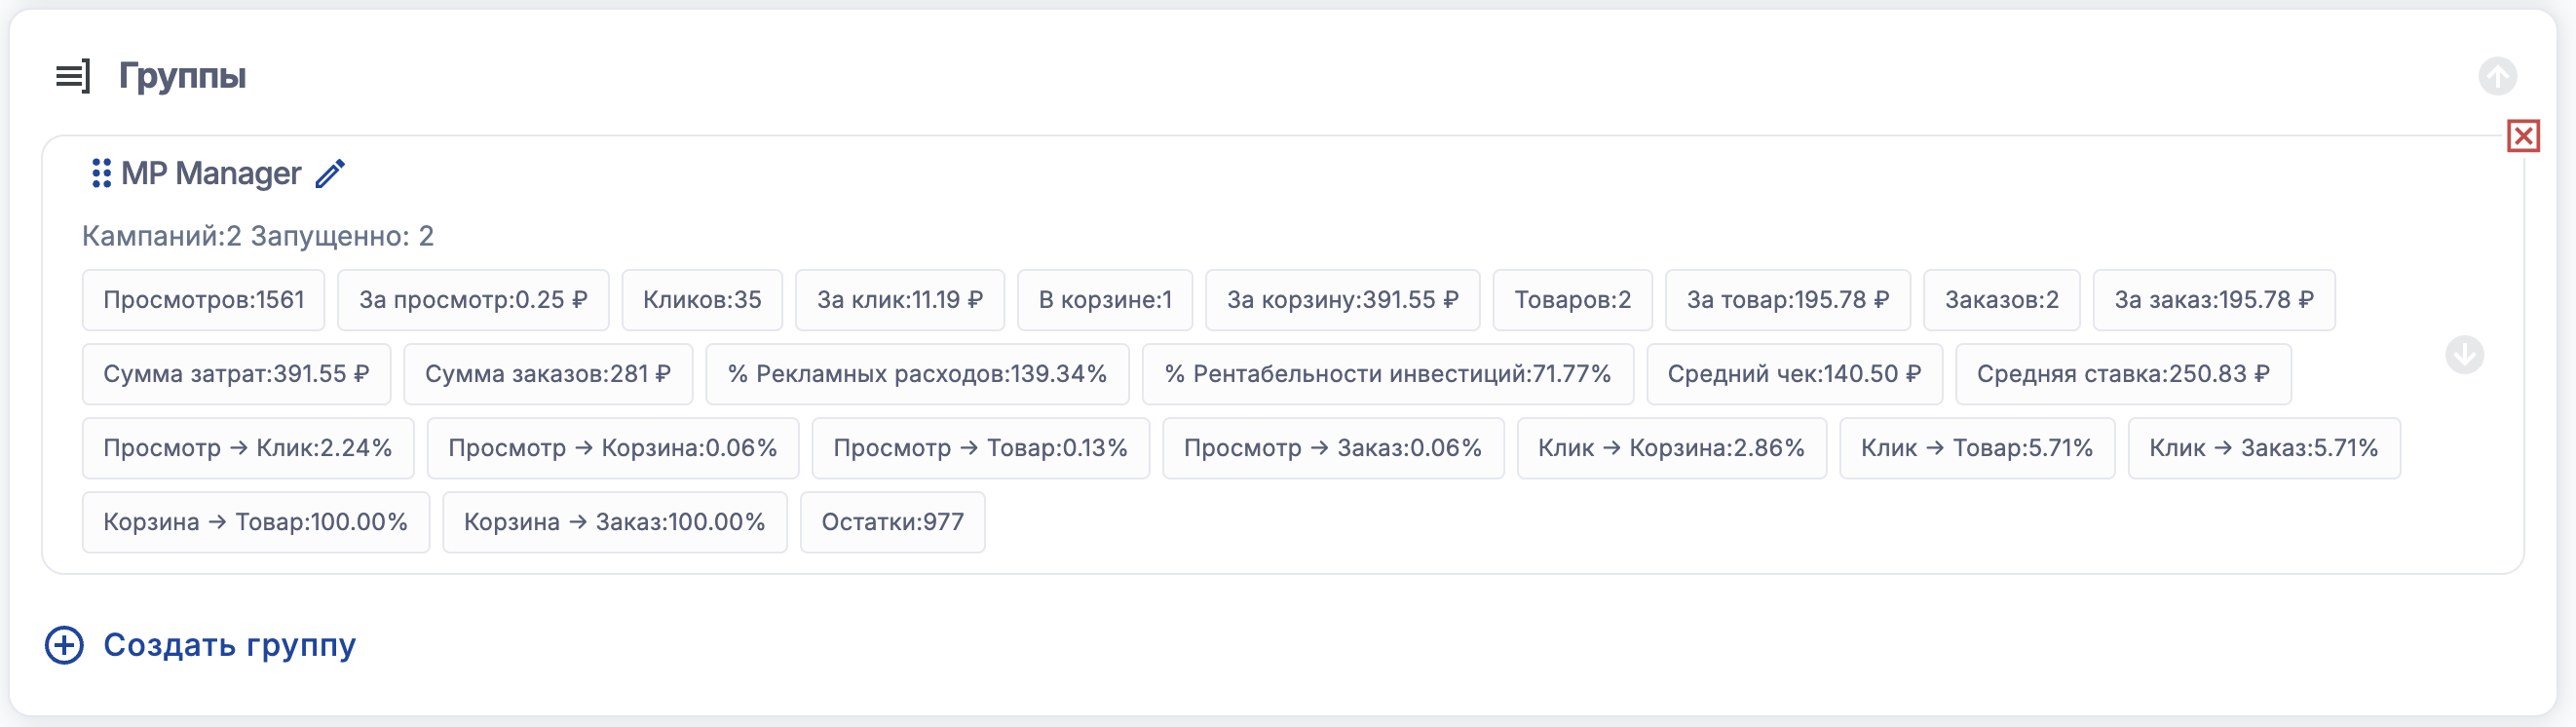Click the Клик → Заказ:5.71% chip

pyautogui.click(x=2263, y=448)
